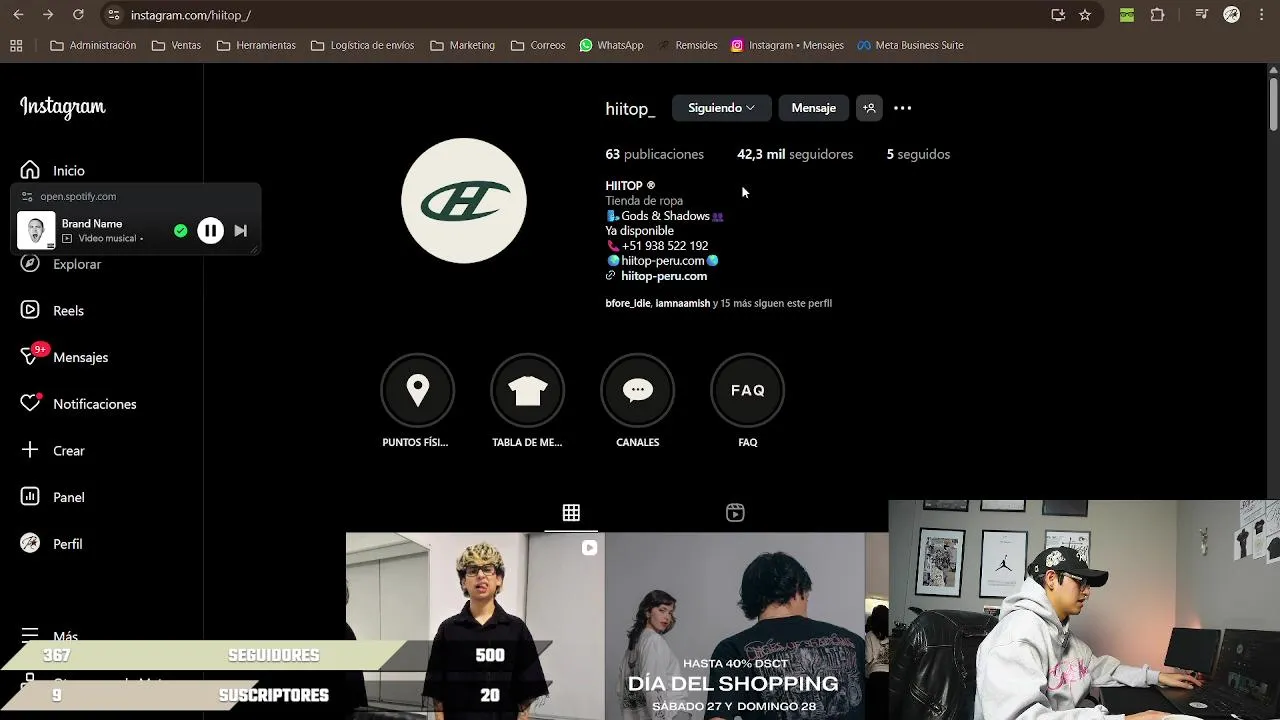Open the WhatsApp bookmark
1280x720 pixels.
[x=611, y=45]
